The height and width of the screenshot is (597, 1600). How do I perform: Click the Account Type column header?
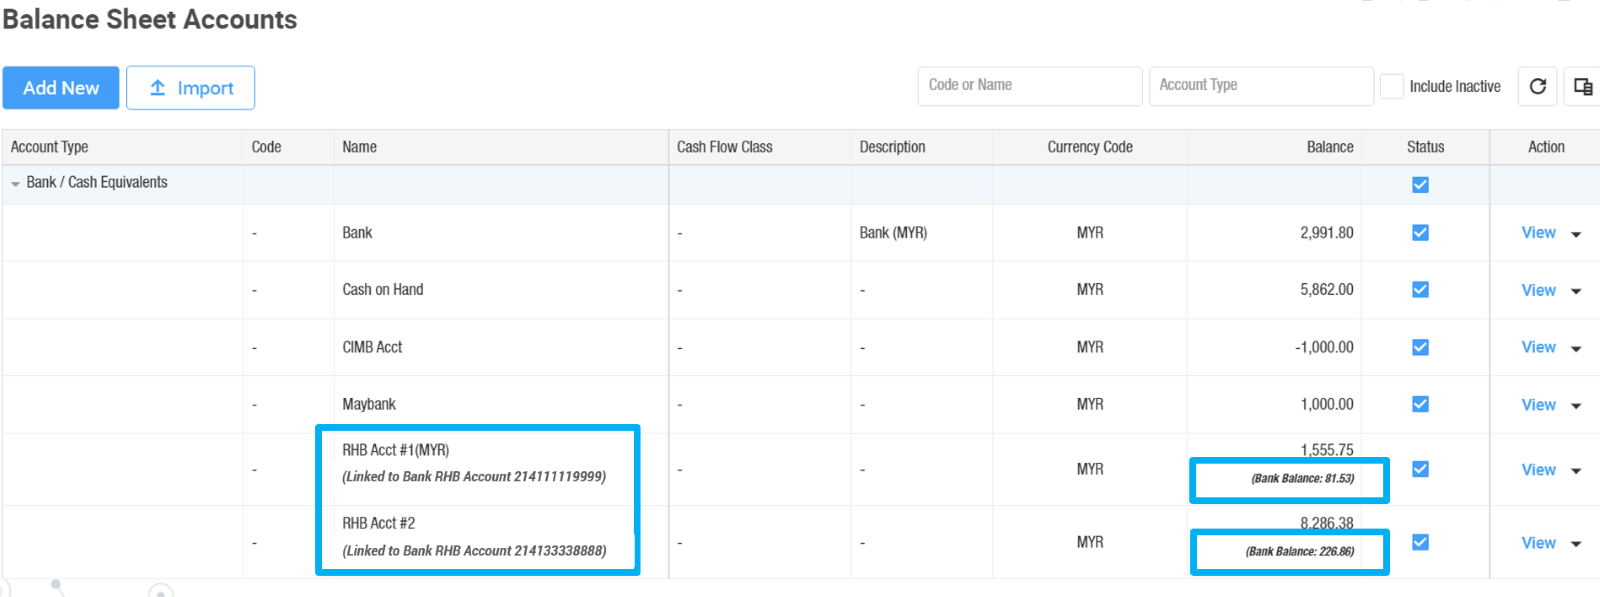coord(49,147)
